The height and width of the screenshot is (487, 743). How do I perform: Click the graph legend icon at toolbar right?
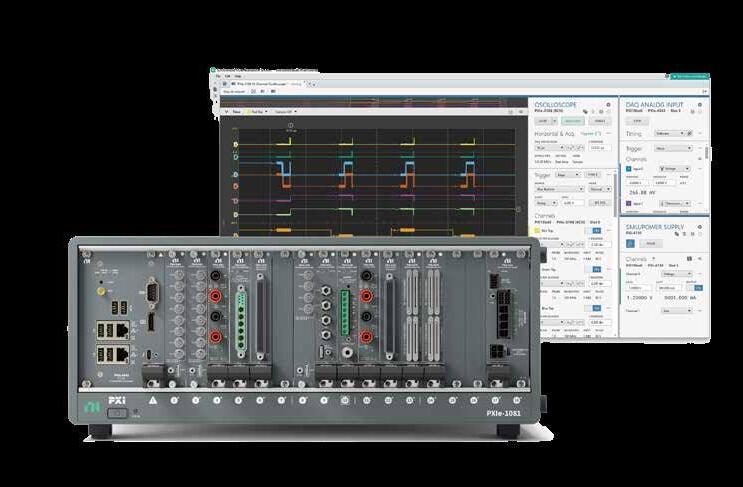pyautogui.click(x=521, y=112)
